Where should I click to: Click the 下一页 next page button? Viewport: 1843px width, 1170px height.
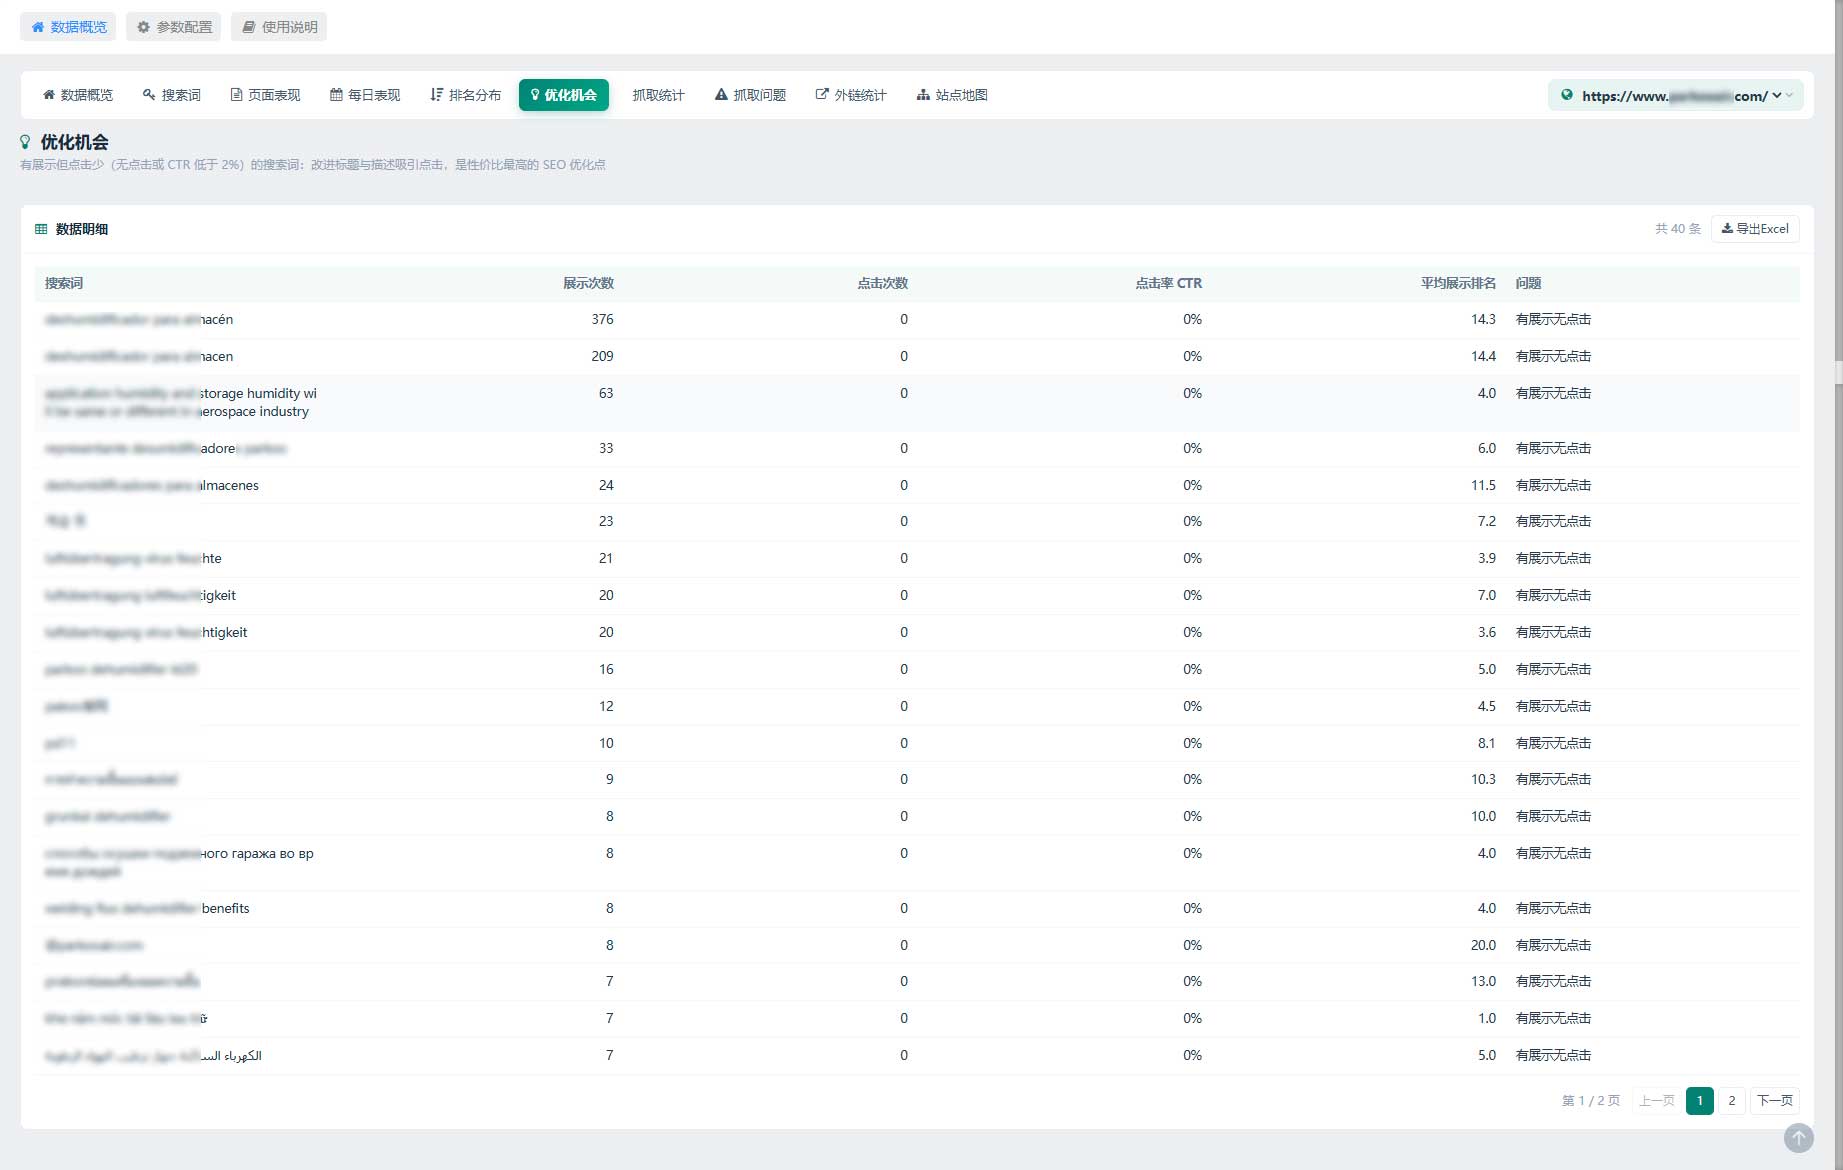[1775, 1101]
